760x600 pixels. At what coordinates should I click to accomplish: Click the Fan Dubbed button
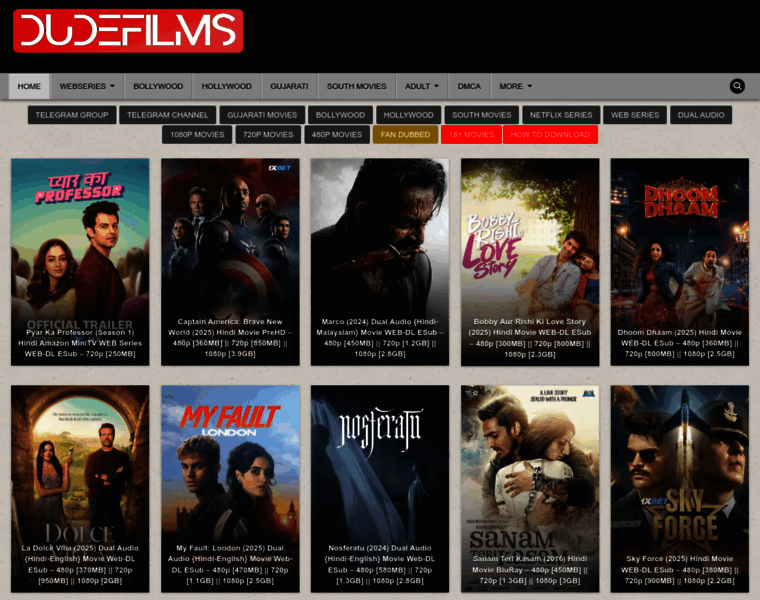coord(405,134)
